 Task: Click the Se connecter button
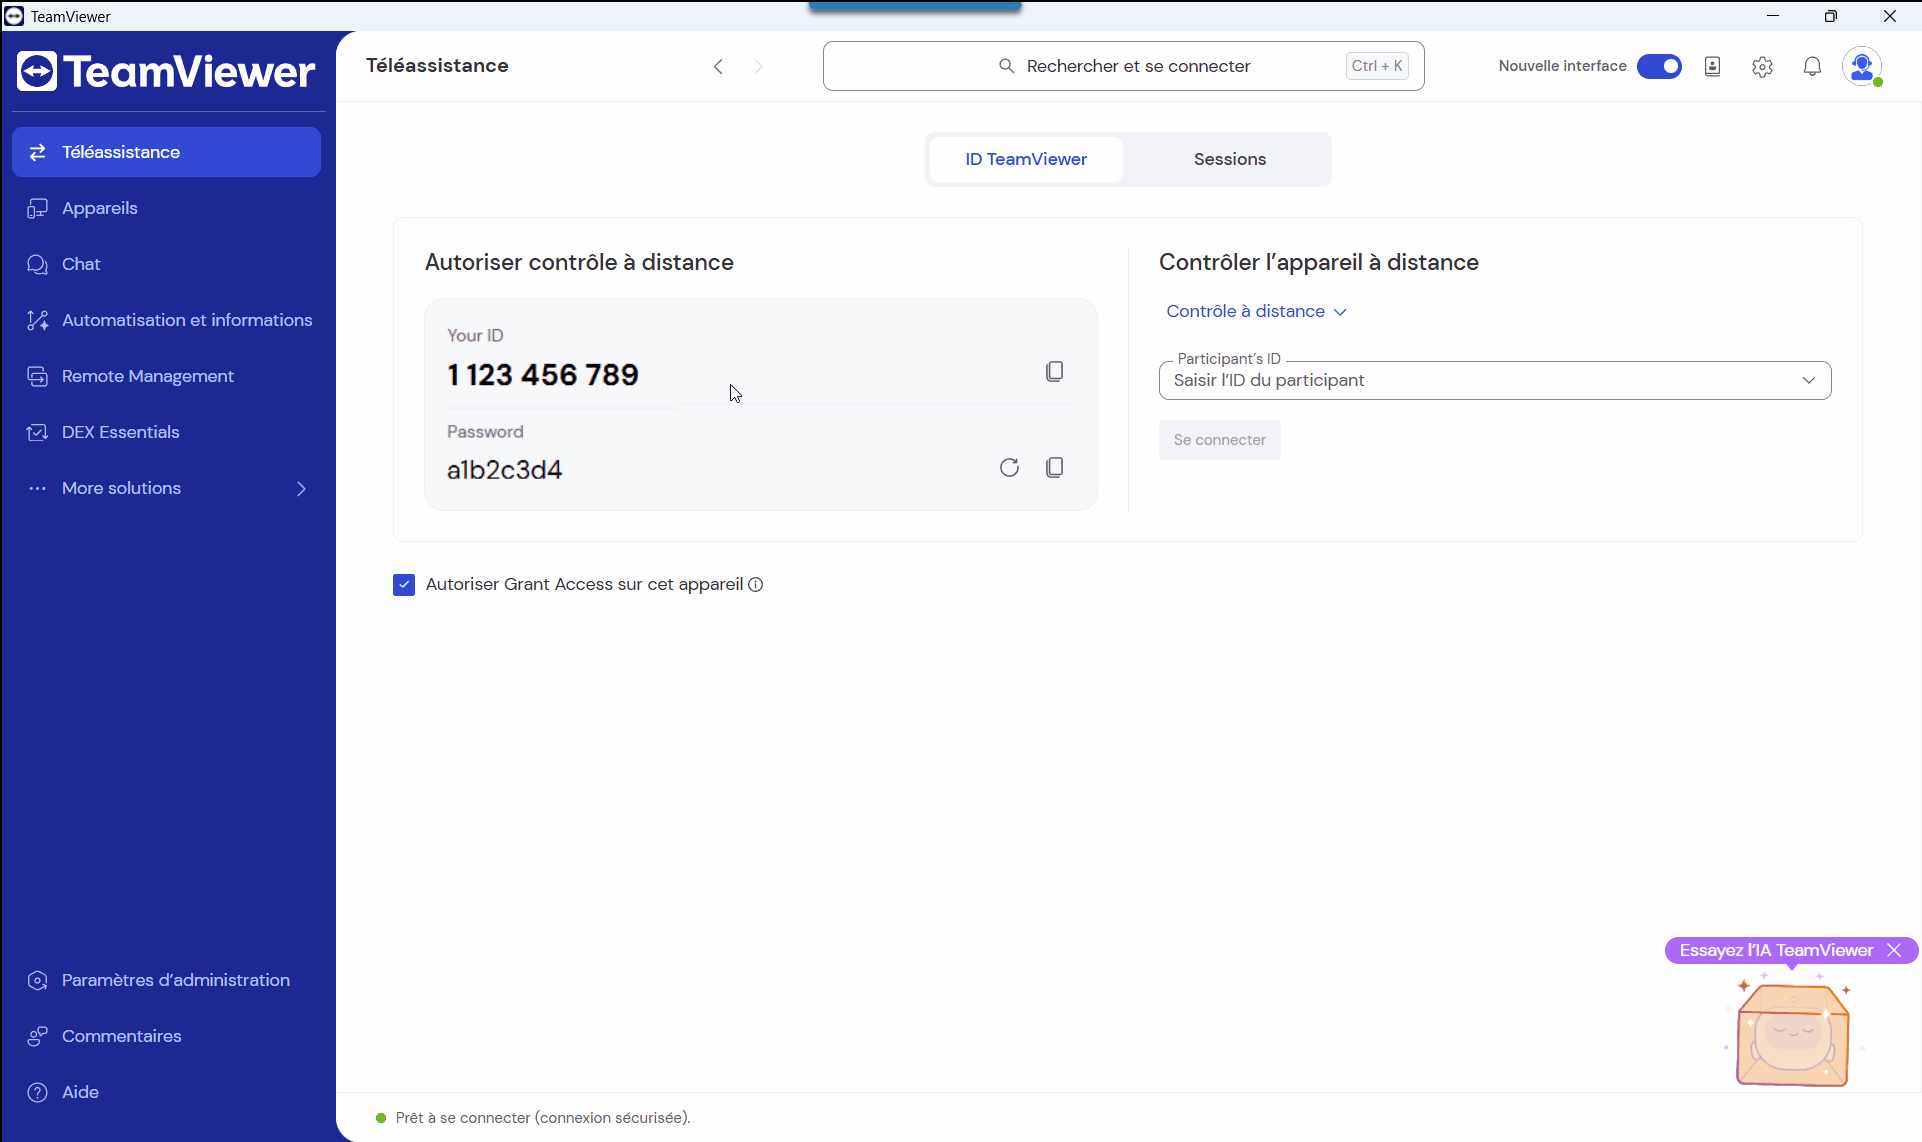1219,440
